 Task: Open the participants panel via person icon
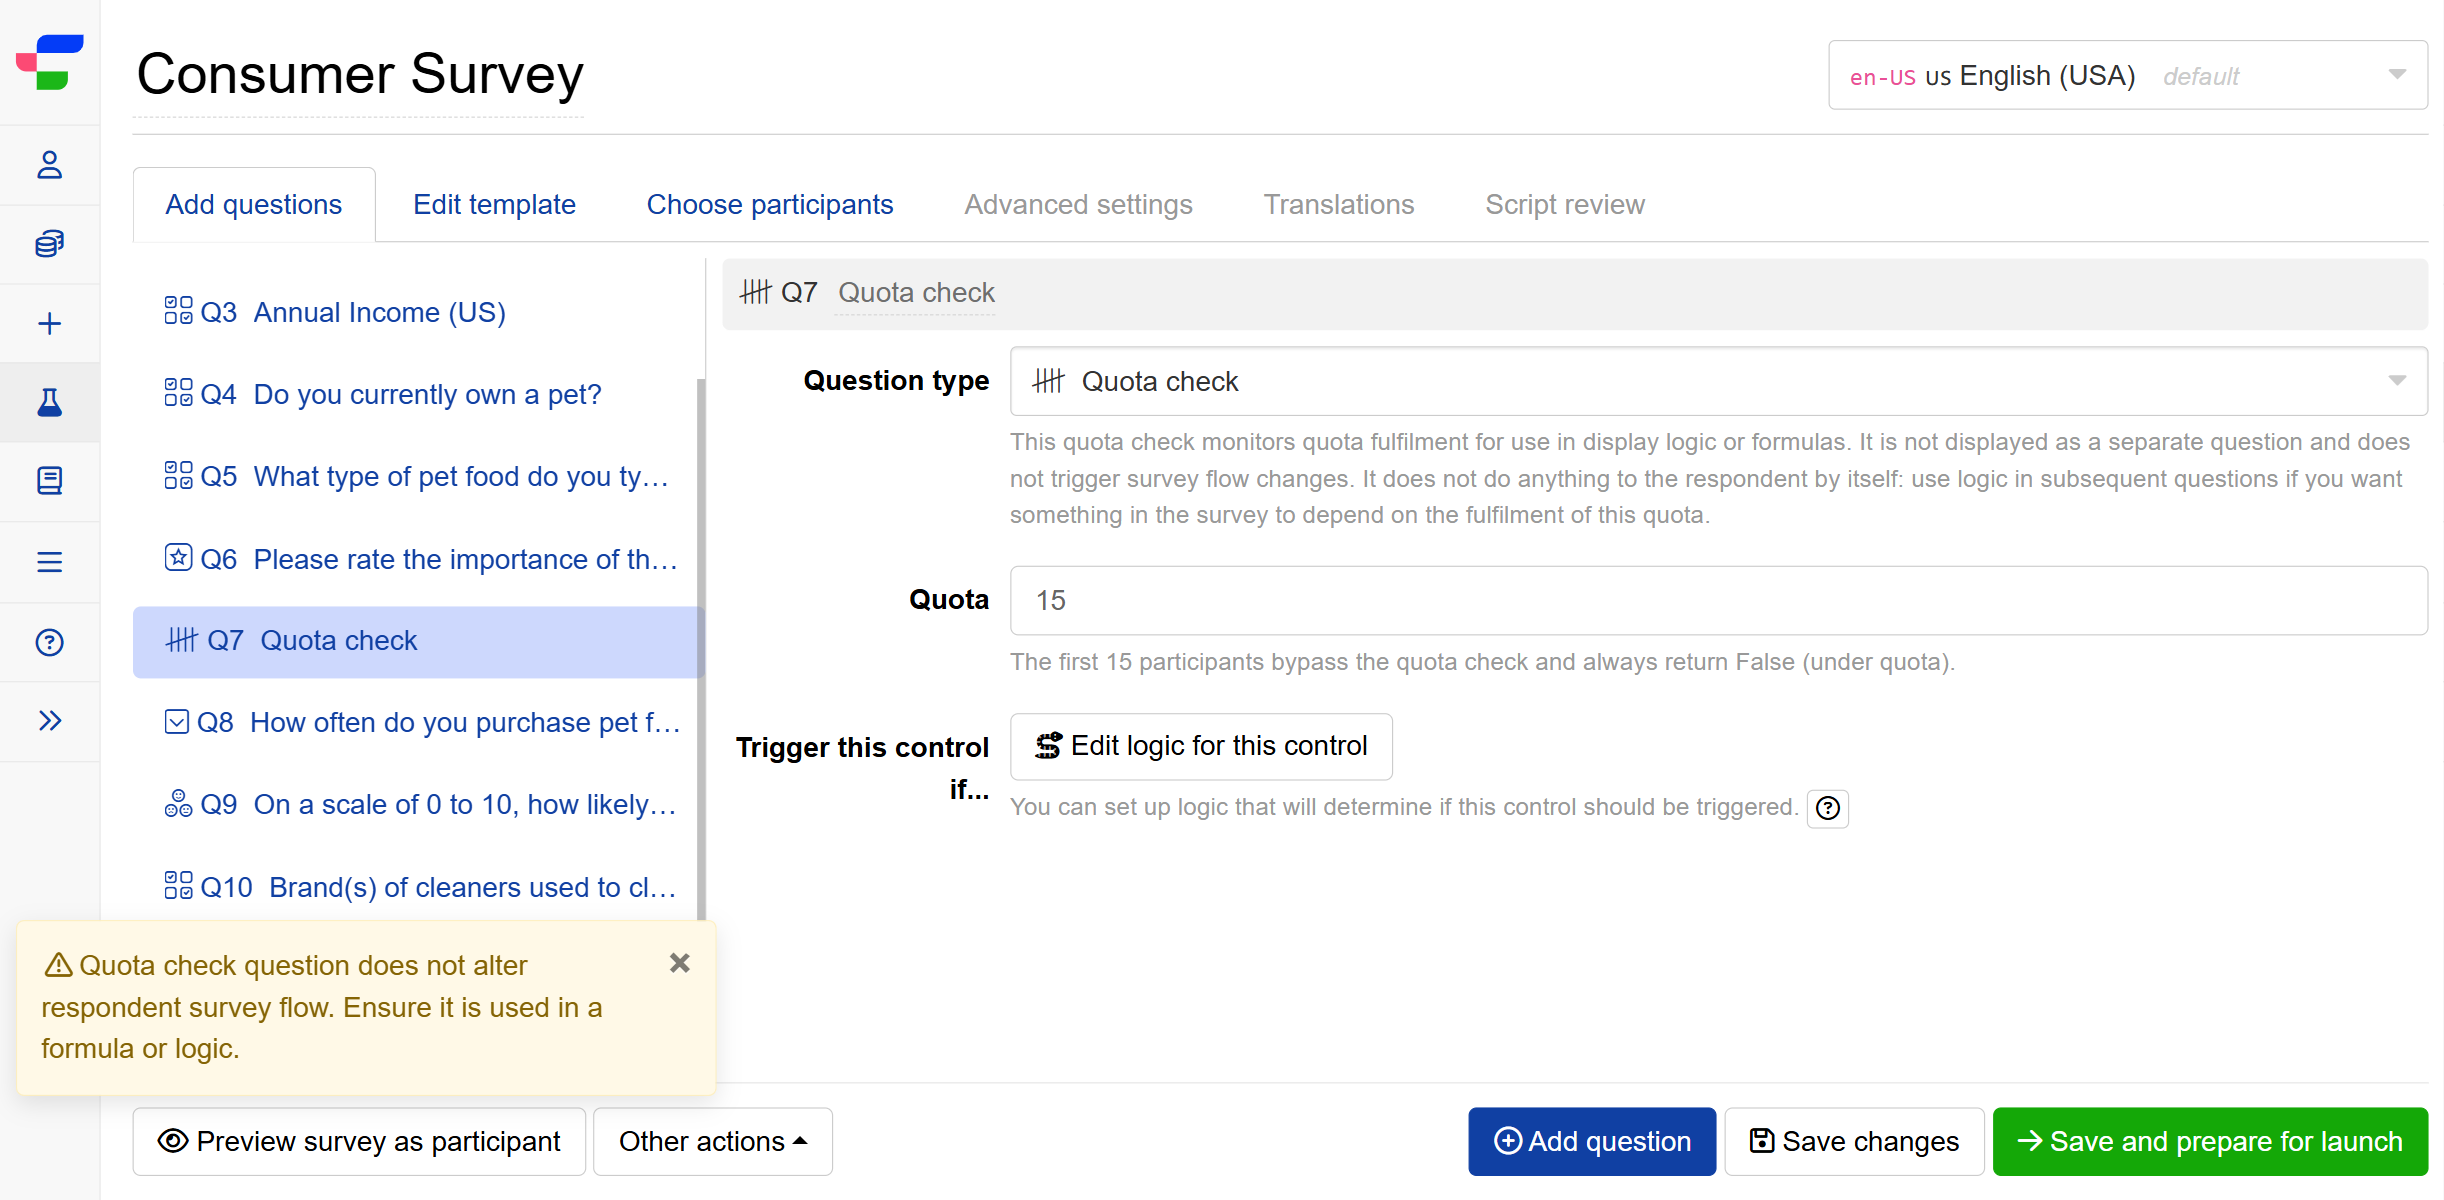pyautogui.click(x=49, y=165)
